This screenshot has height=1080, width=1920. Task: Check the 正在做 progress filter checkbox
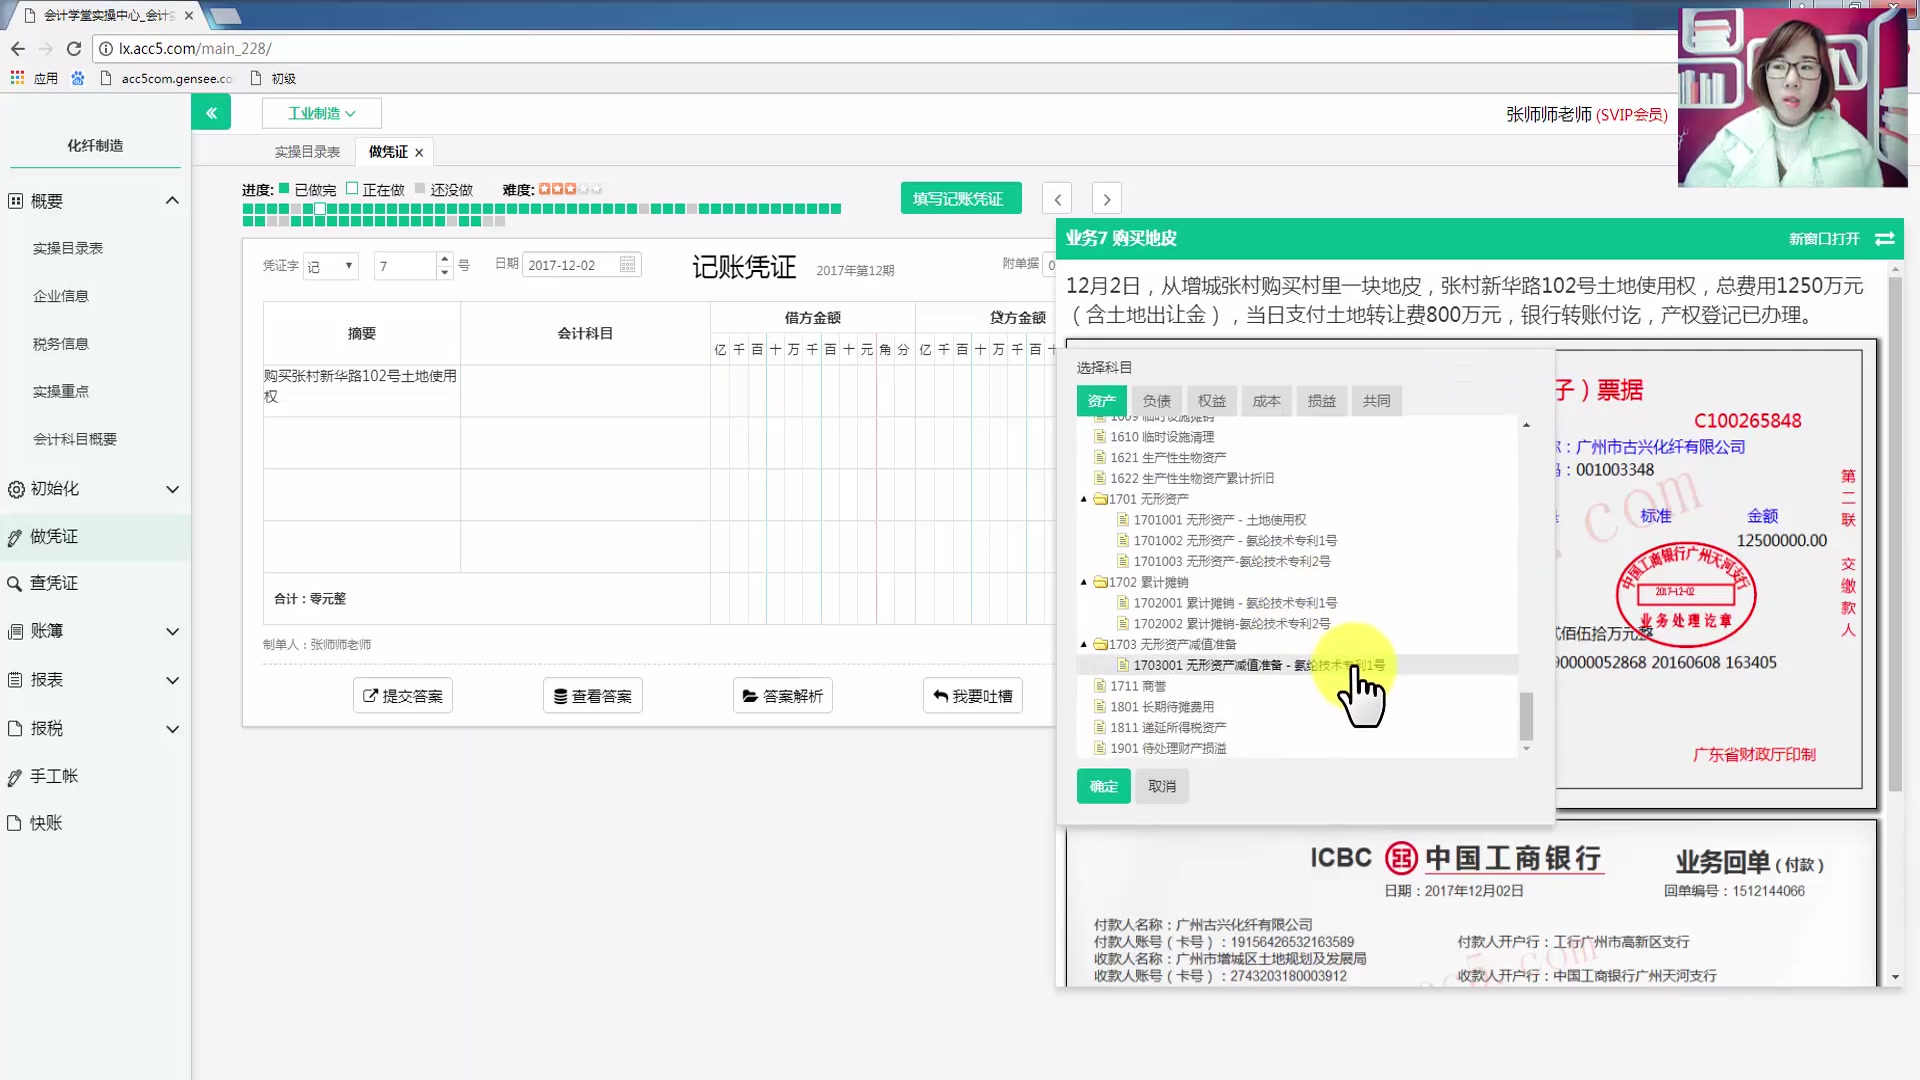coord(352,187)
